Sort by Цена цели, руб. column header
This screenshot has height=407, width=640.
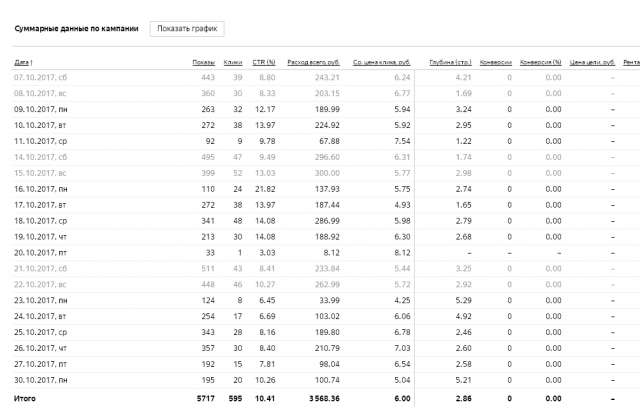[592, 62]
